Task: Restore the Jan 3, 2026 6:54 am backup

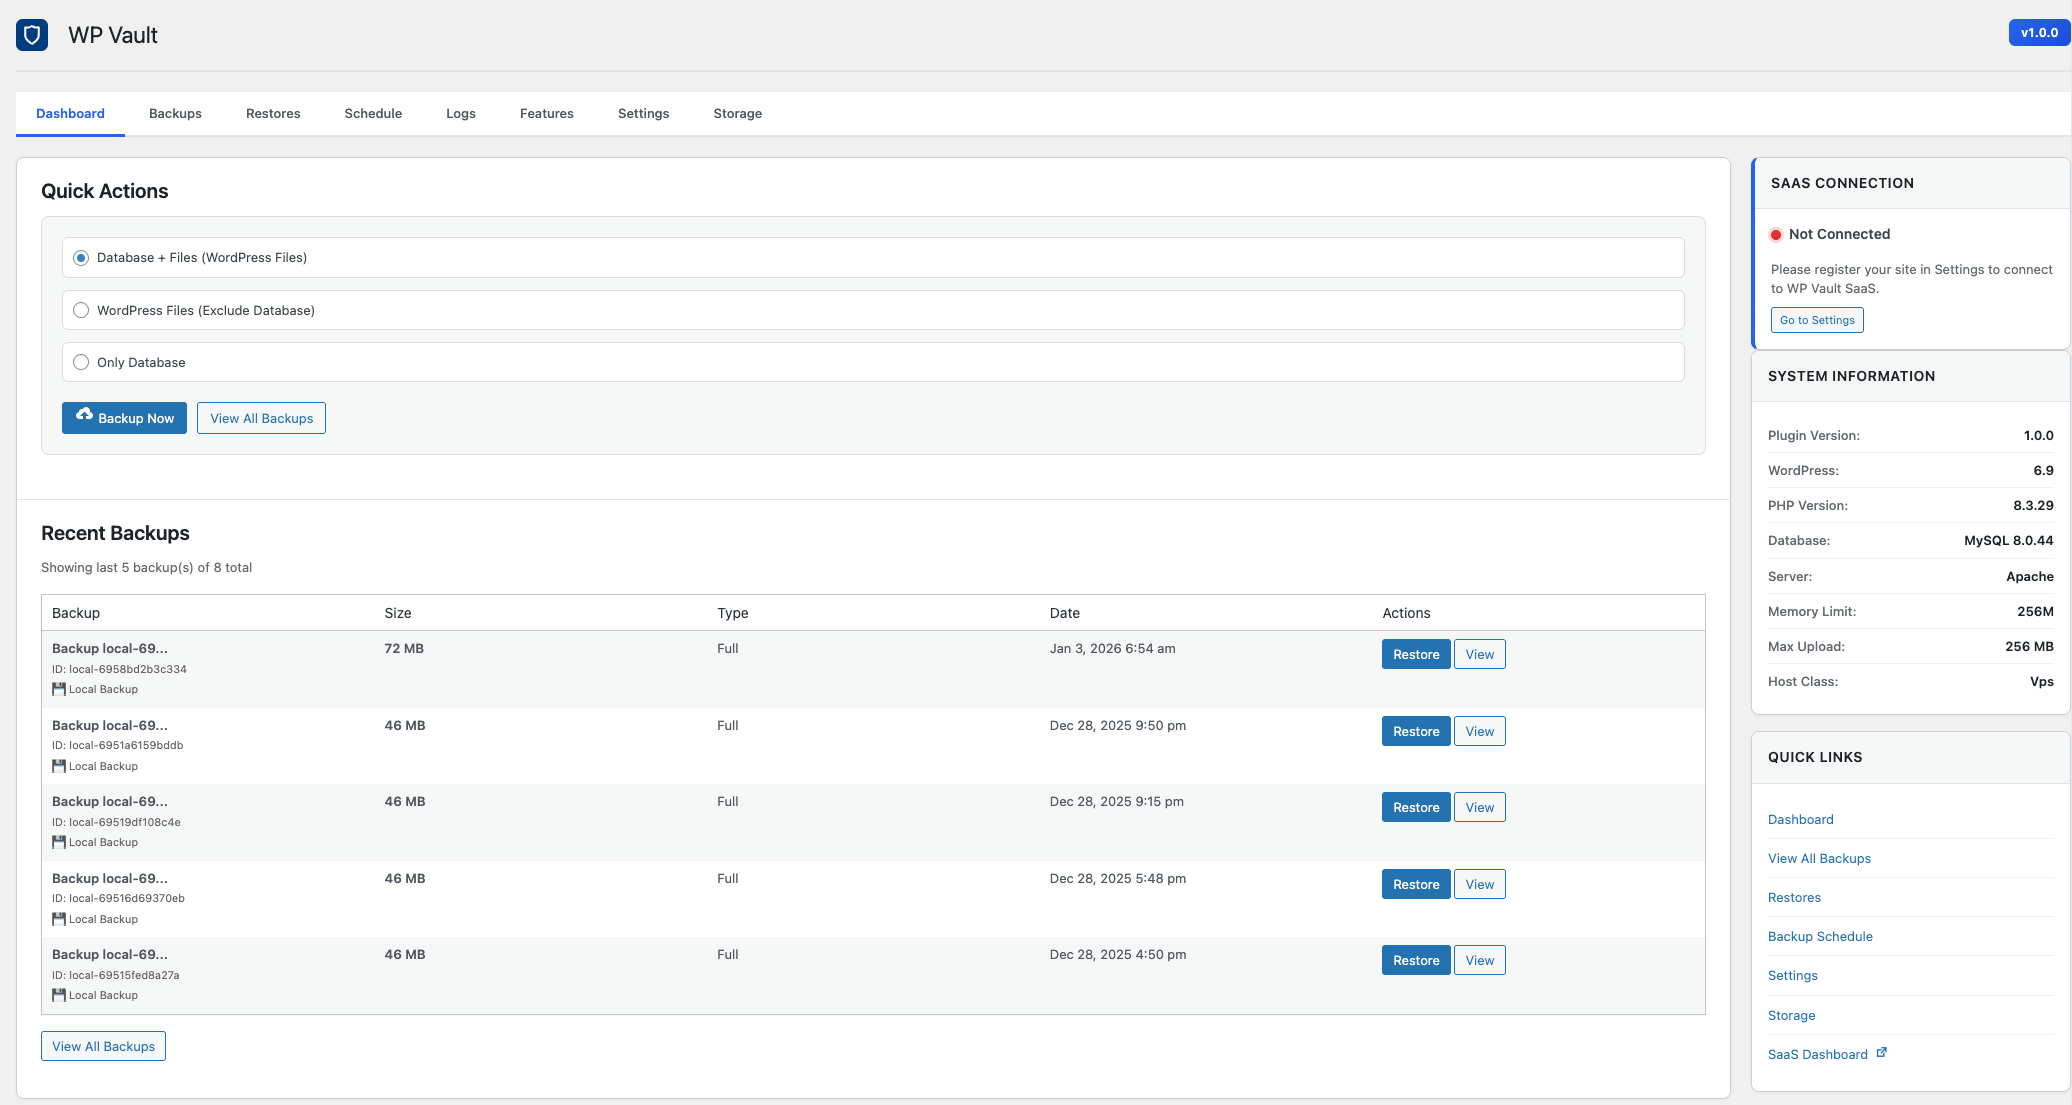Action: [1416, 654]
